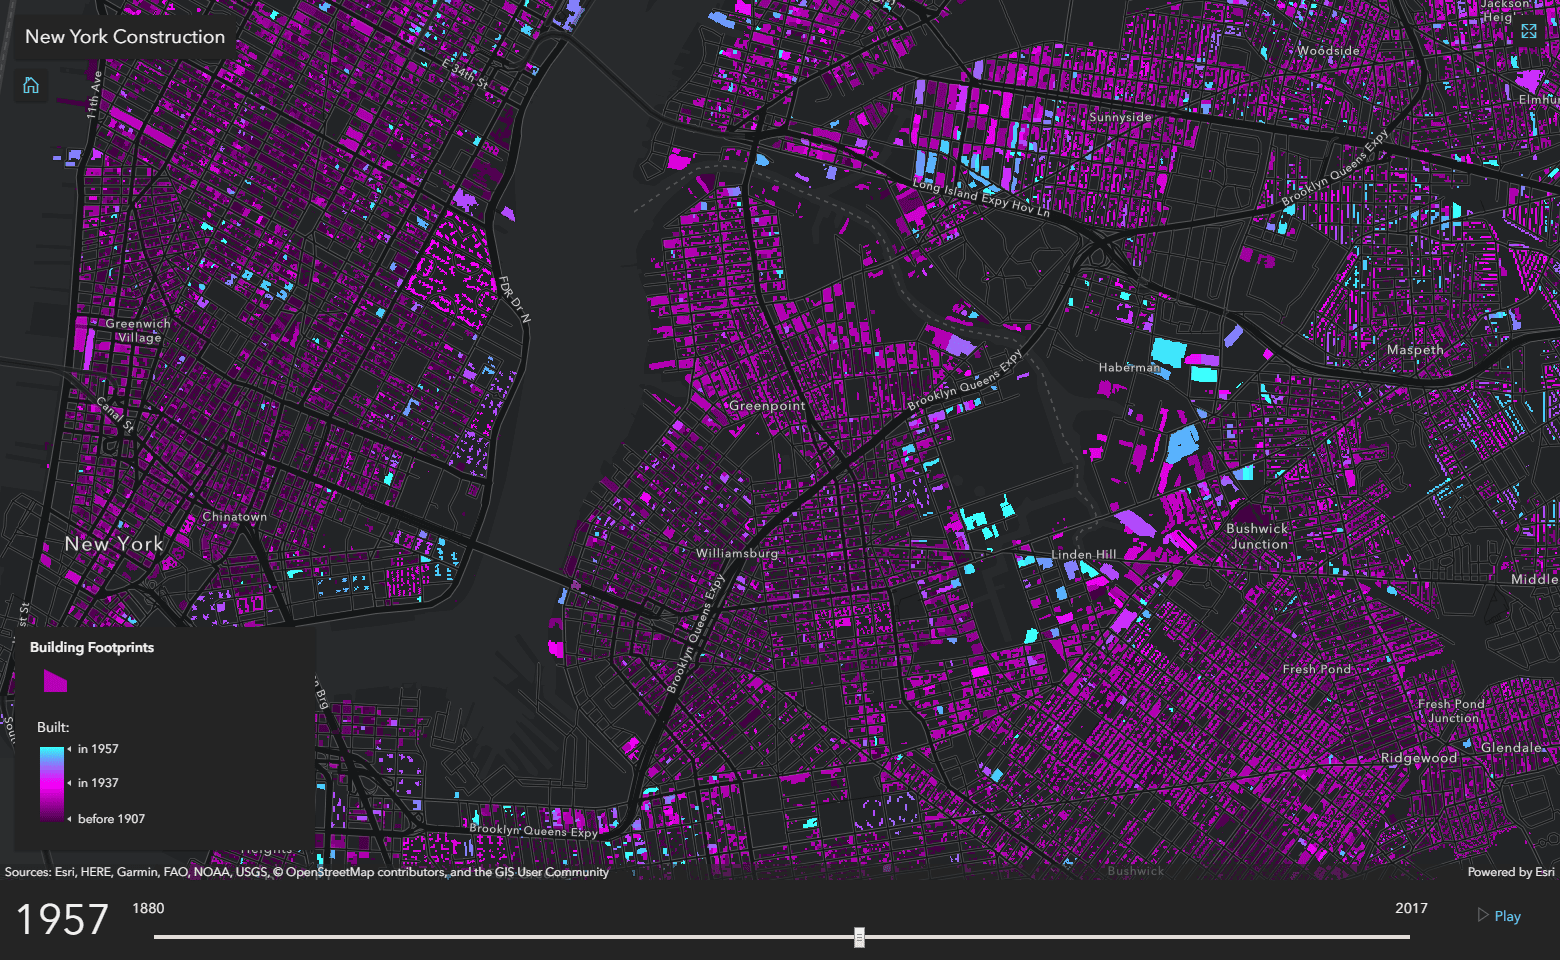Click the Play text link

[1508, 916]
